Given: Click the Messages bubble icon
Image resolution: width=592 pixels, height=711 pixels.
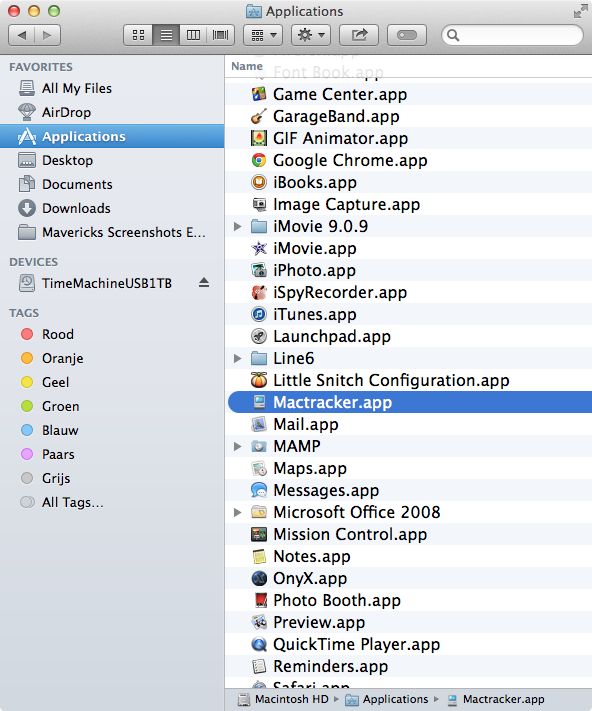Looking at the screenshot, I should pyautogui.click(x=259, y=490).
